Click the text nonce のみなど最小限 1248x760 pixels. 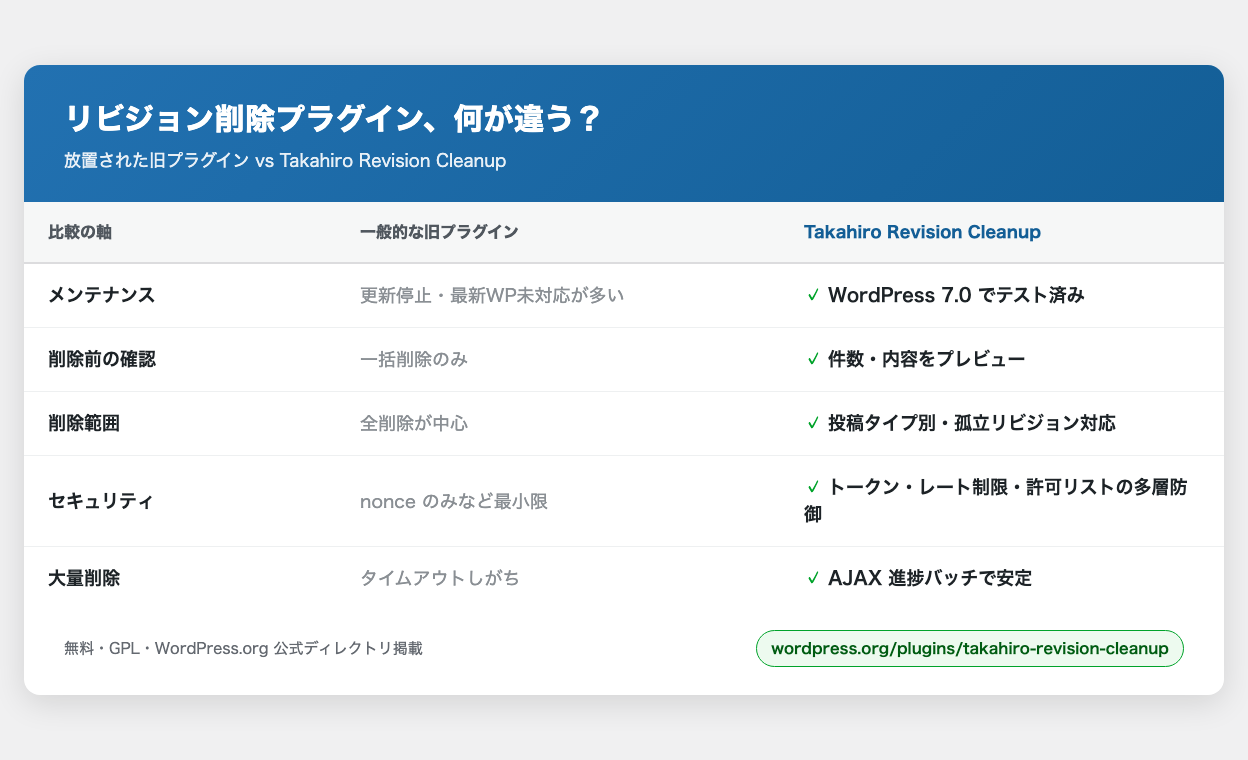point(454,501)
